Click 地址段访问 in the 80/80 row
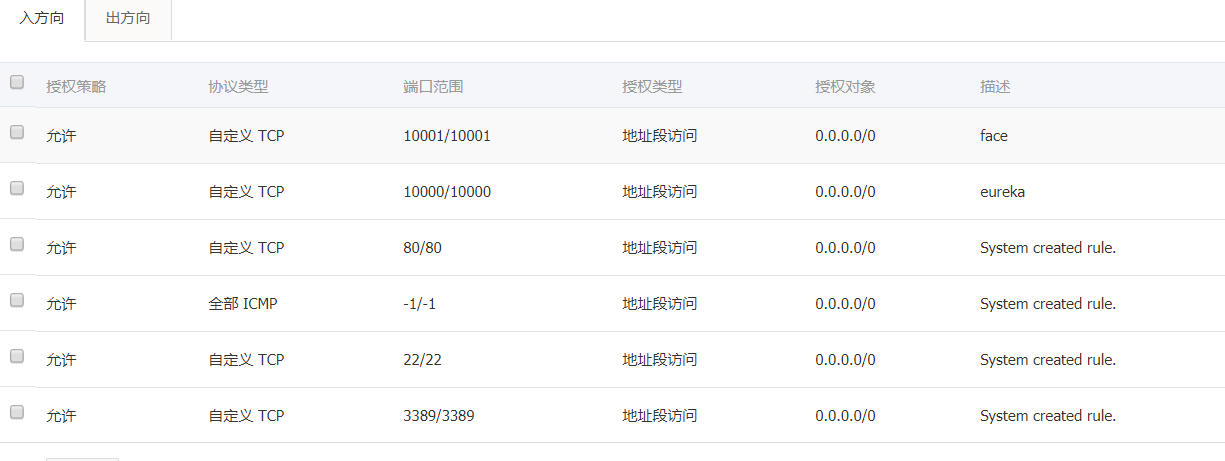1225x461 pixels. pos(659,248)
